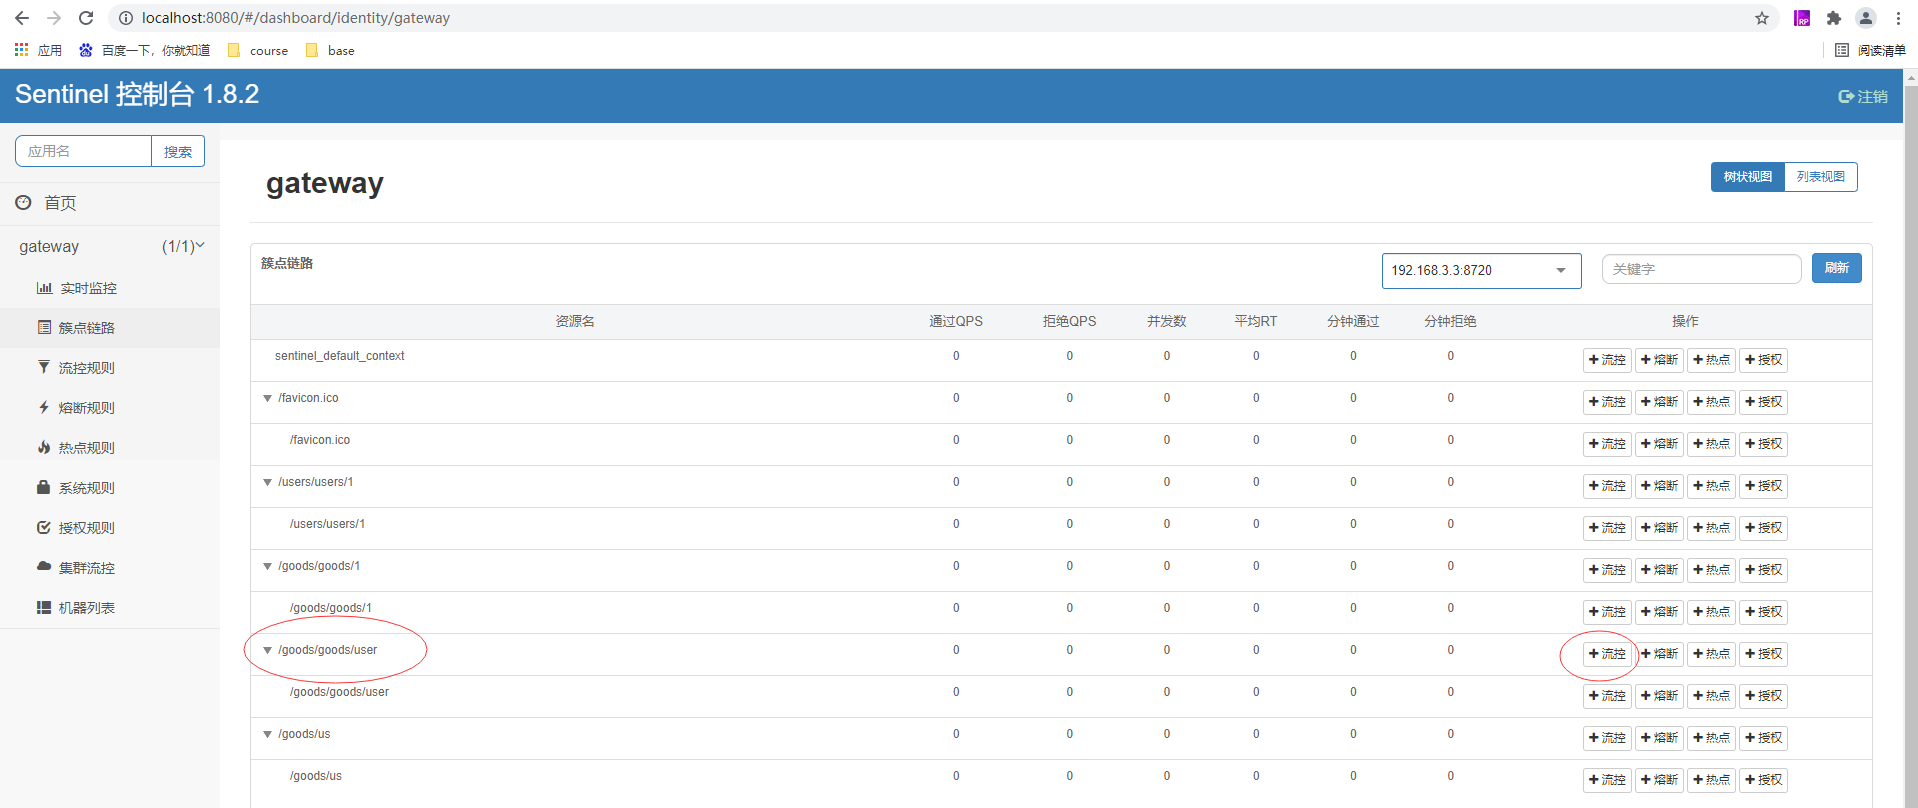The height and width of the screenshot is (808, 1918).
Task: Open the 192.168.3.3:8720 machine dropdown
Action: pyautogui.click(x=1481, y=270)
